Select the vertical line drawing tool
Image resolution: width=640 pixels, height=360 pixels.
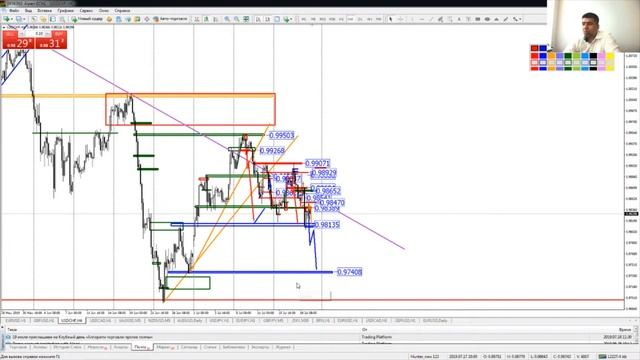(412, 19)
